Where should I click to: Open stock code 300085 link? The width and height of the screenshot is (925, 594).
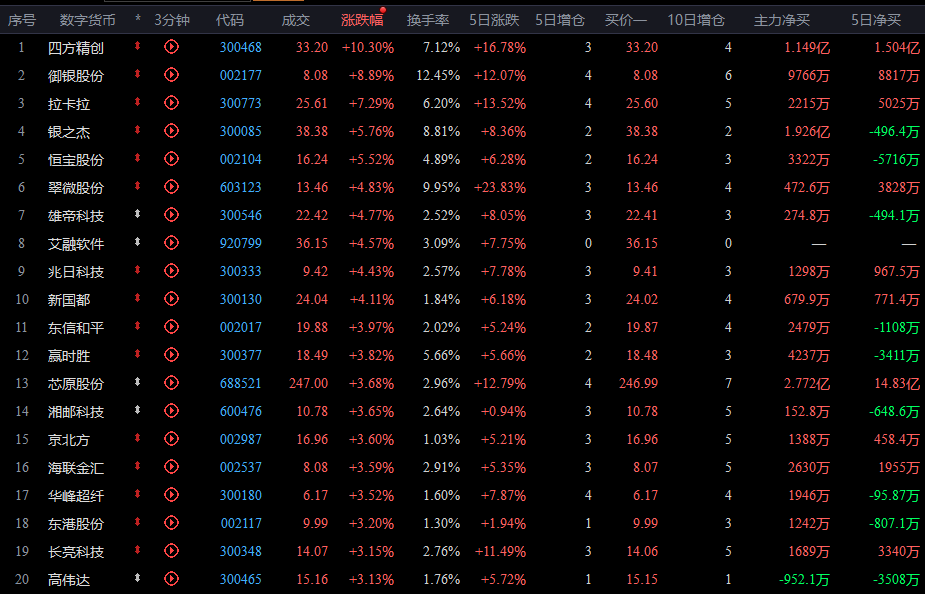tap(240, 131)
